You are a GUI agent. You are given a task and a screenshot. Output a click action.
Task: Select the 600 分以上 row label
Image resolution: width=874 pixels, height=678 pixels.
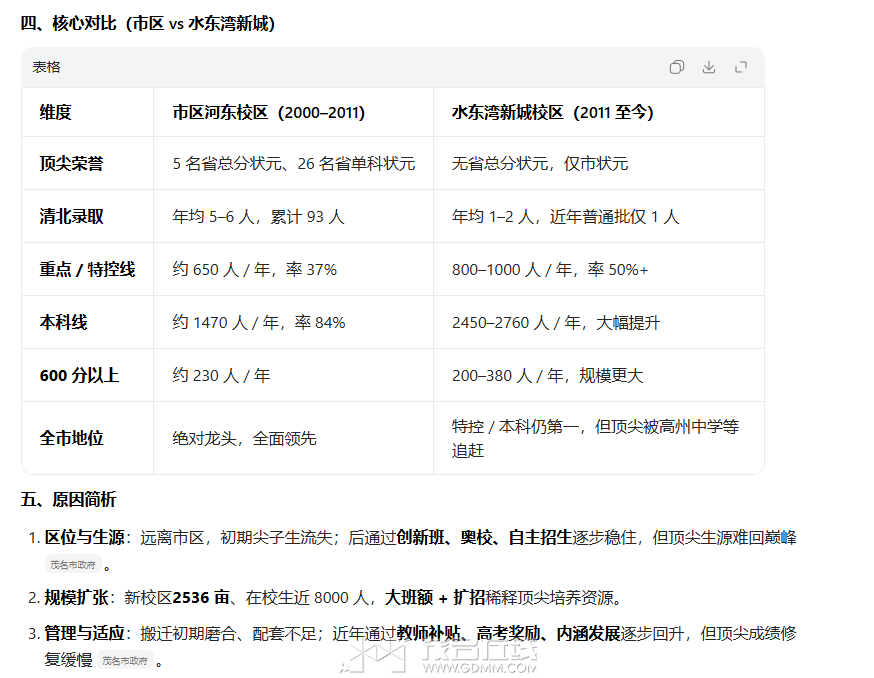(79, 376)
